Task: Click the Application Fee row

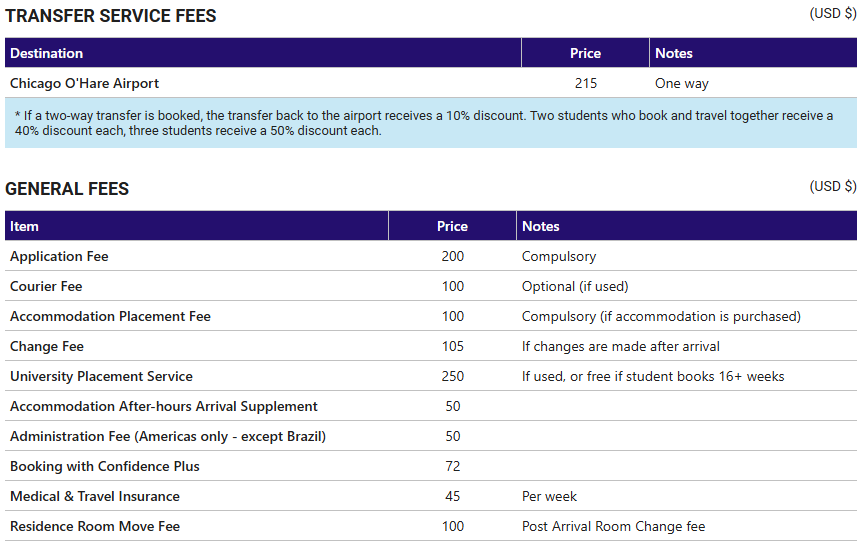Action: (431, 256)
